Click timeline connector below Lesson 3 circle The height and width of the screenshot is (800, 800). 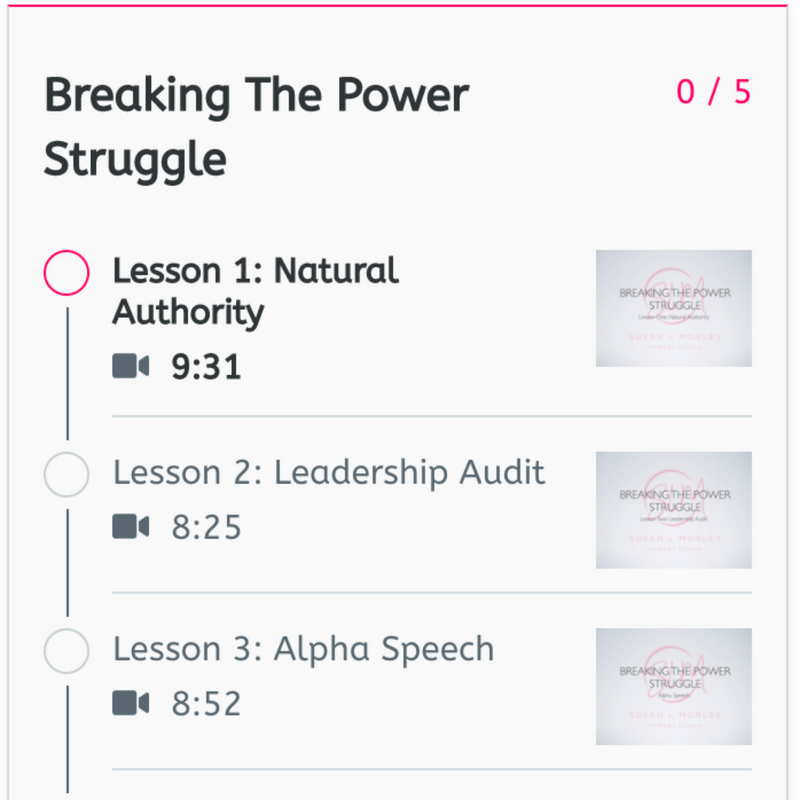click(67, 738)
